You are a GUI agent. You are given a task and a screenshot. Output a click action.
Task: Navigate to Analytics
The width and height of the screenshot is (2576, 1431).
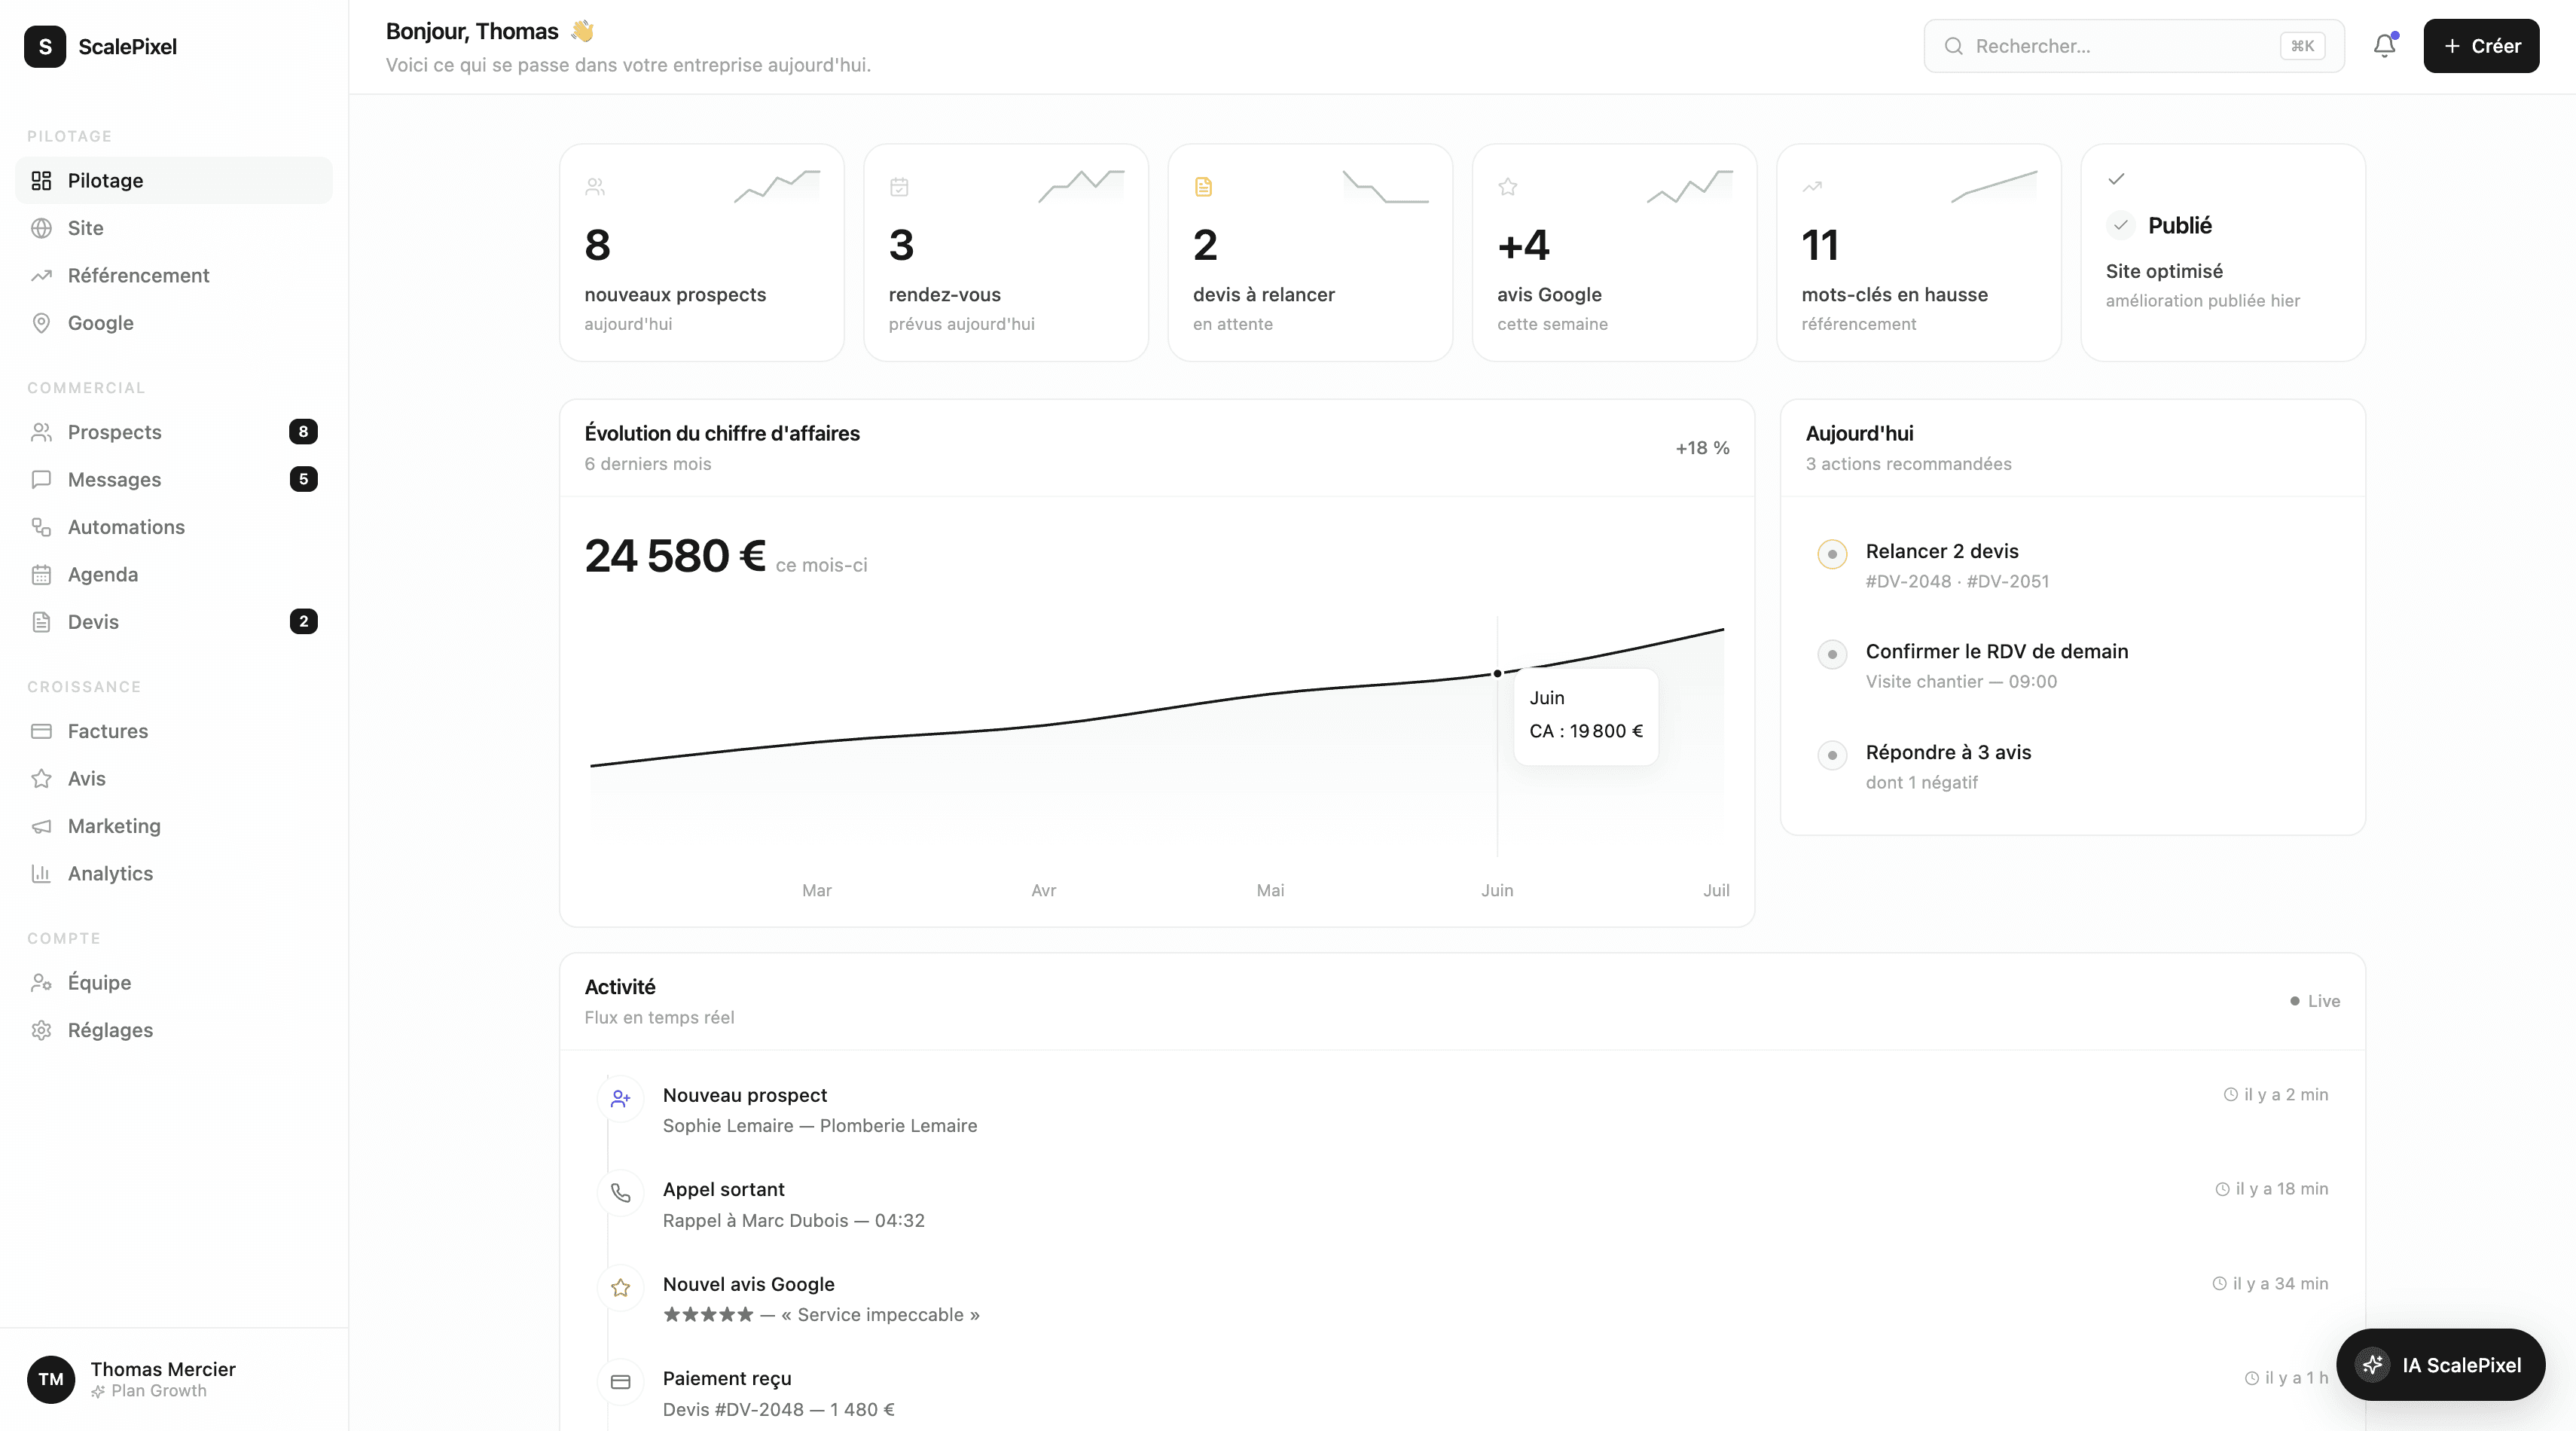click(x=174, y=873)
